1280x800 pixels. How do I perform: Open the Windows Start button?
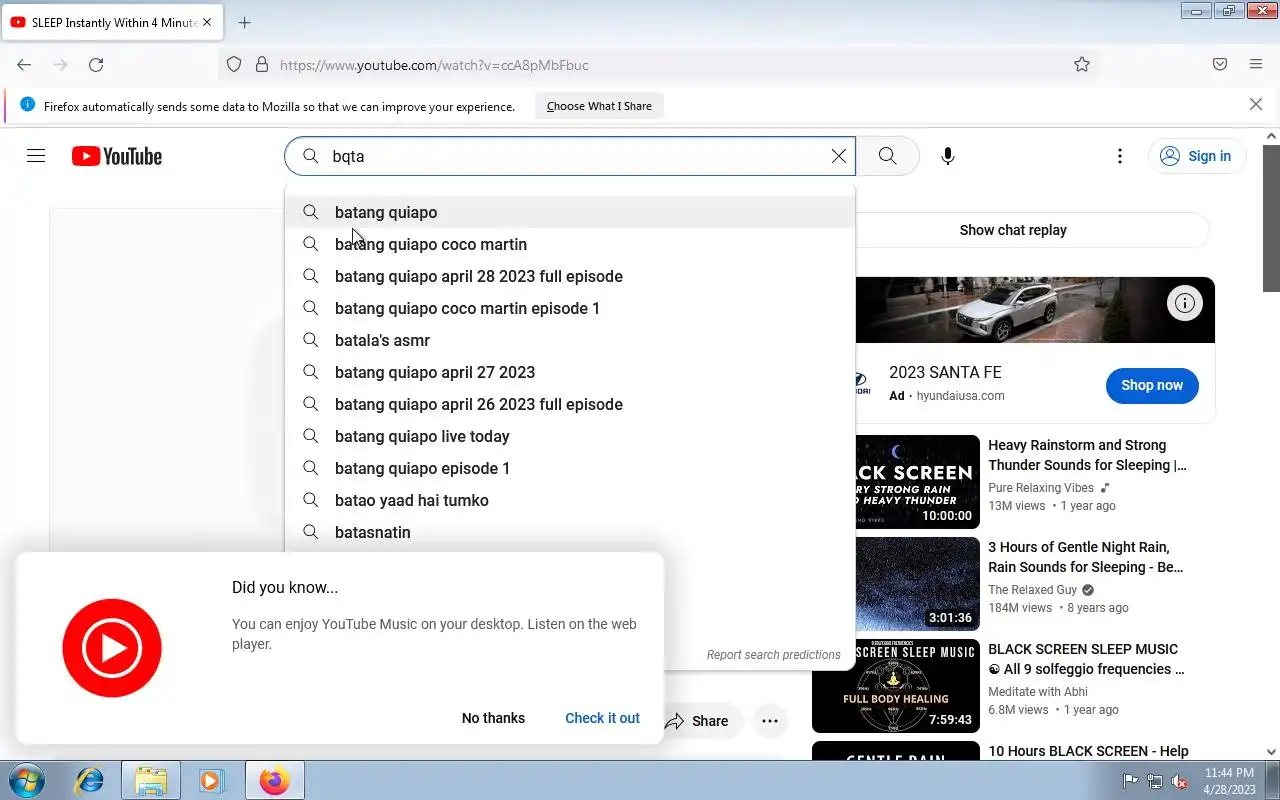click(26, 780)
